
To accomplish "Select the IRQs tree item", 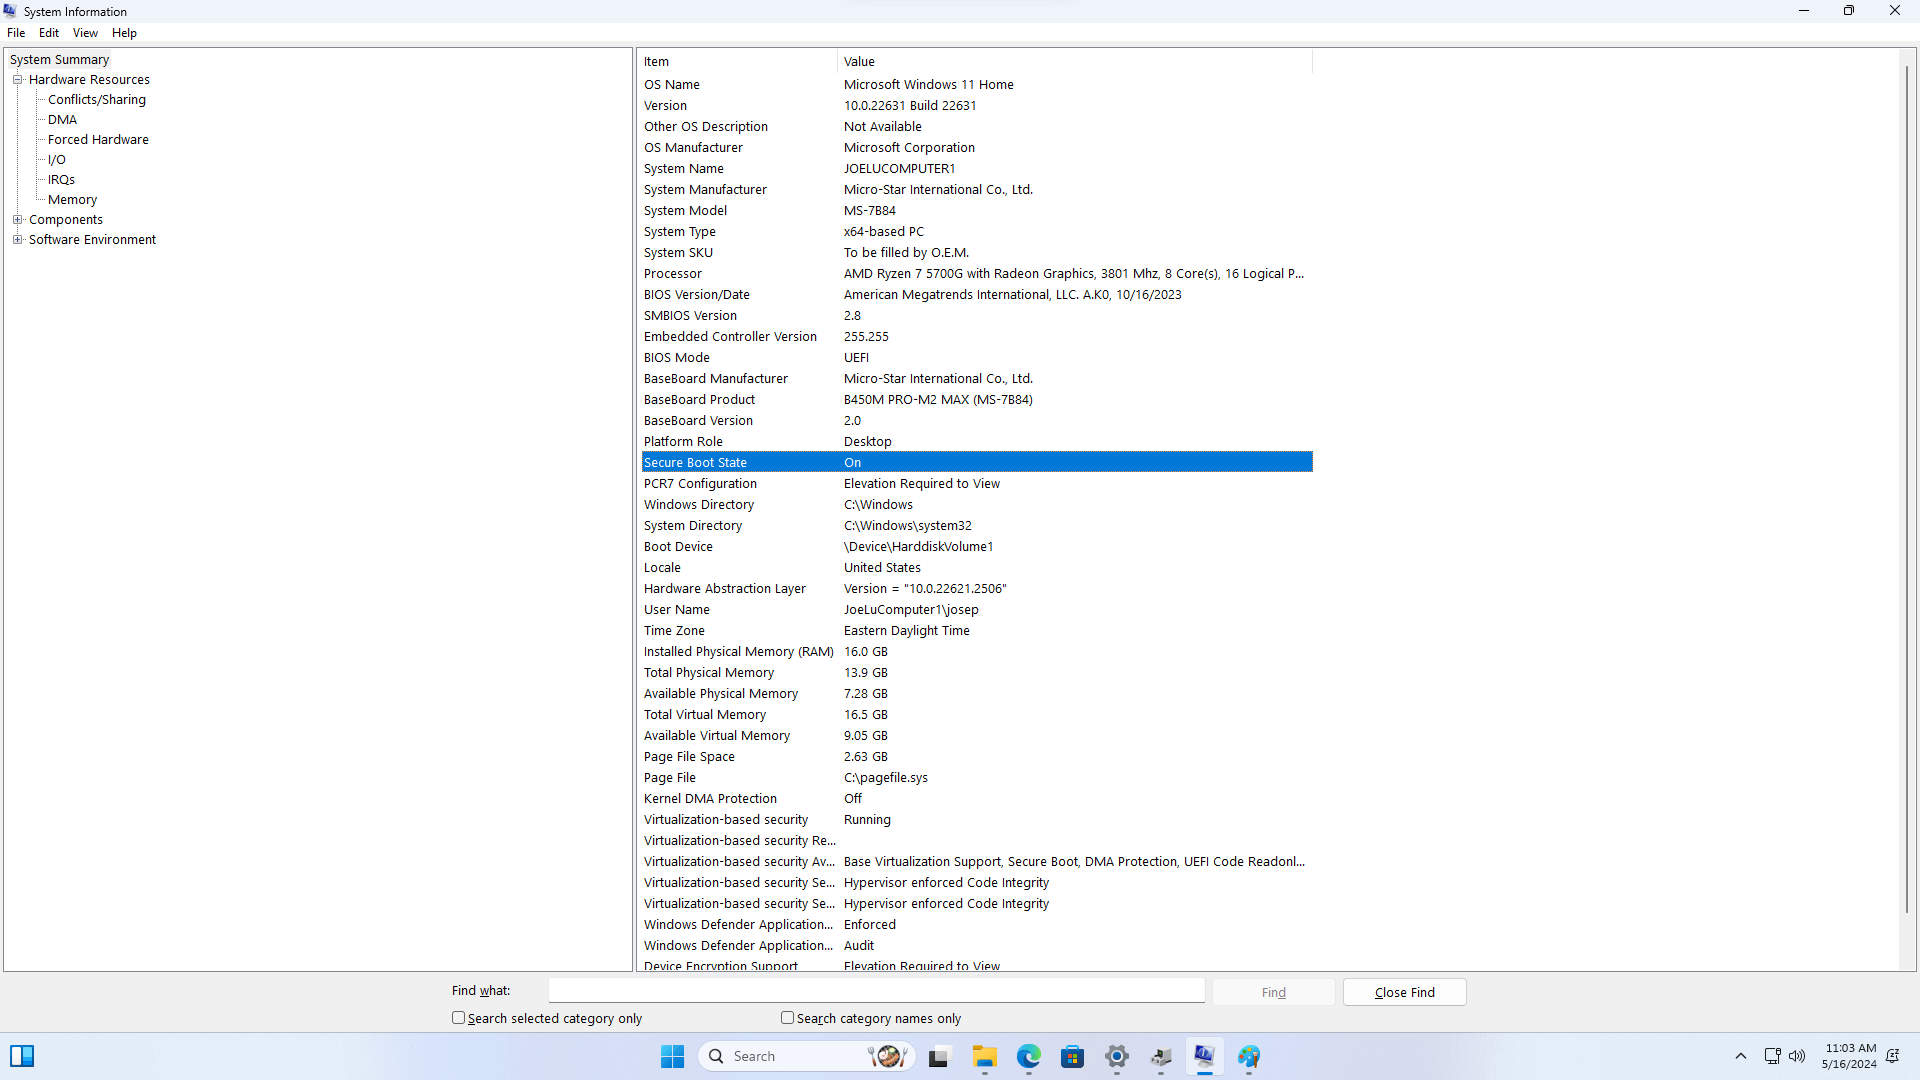I will click(x=61, y=180).
